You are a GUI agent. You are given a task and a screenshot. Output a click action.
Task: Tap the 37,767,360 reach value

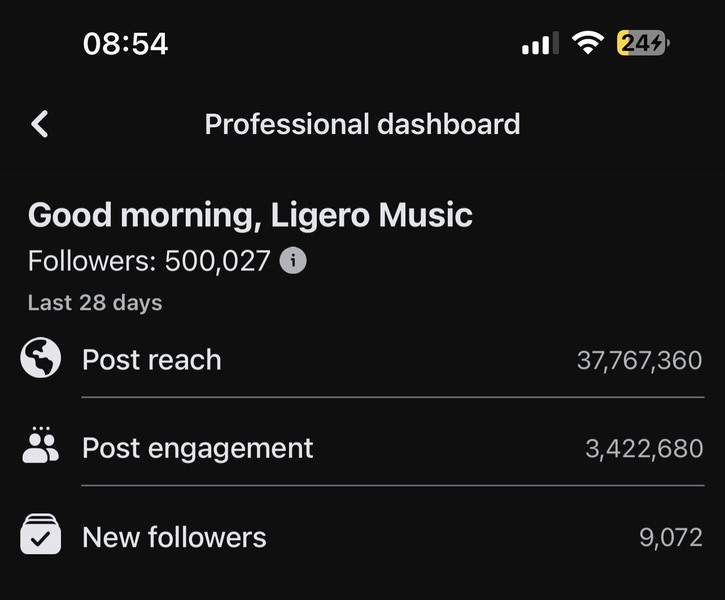(x=639, y=361)
